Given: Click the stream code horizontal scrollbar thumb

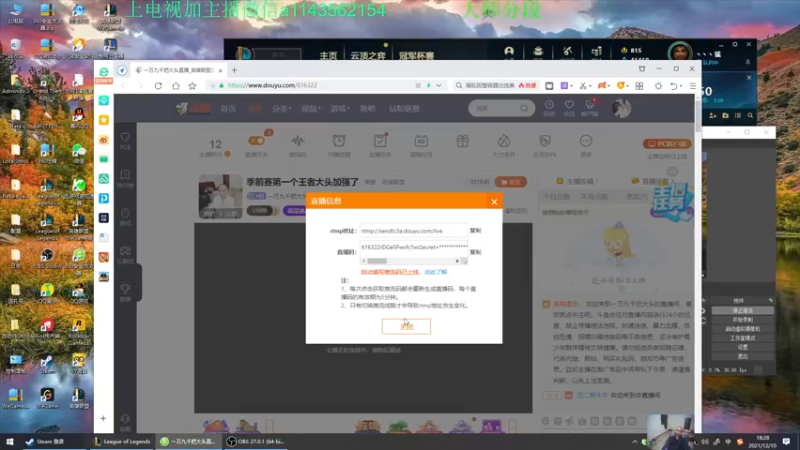Looking at the screenshot, I should point(377,261).
